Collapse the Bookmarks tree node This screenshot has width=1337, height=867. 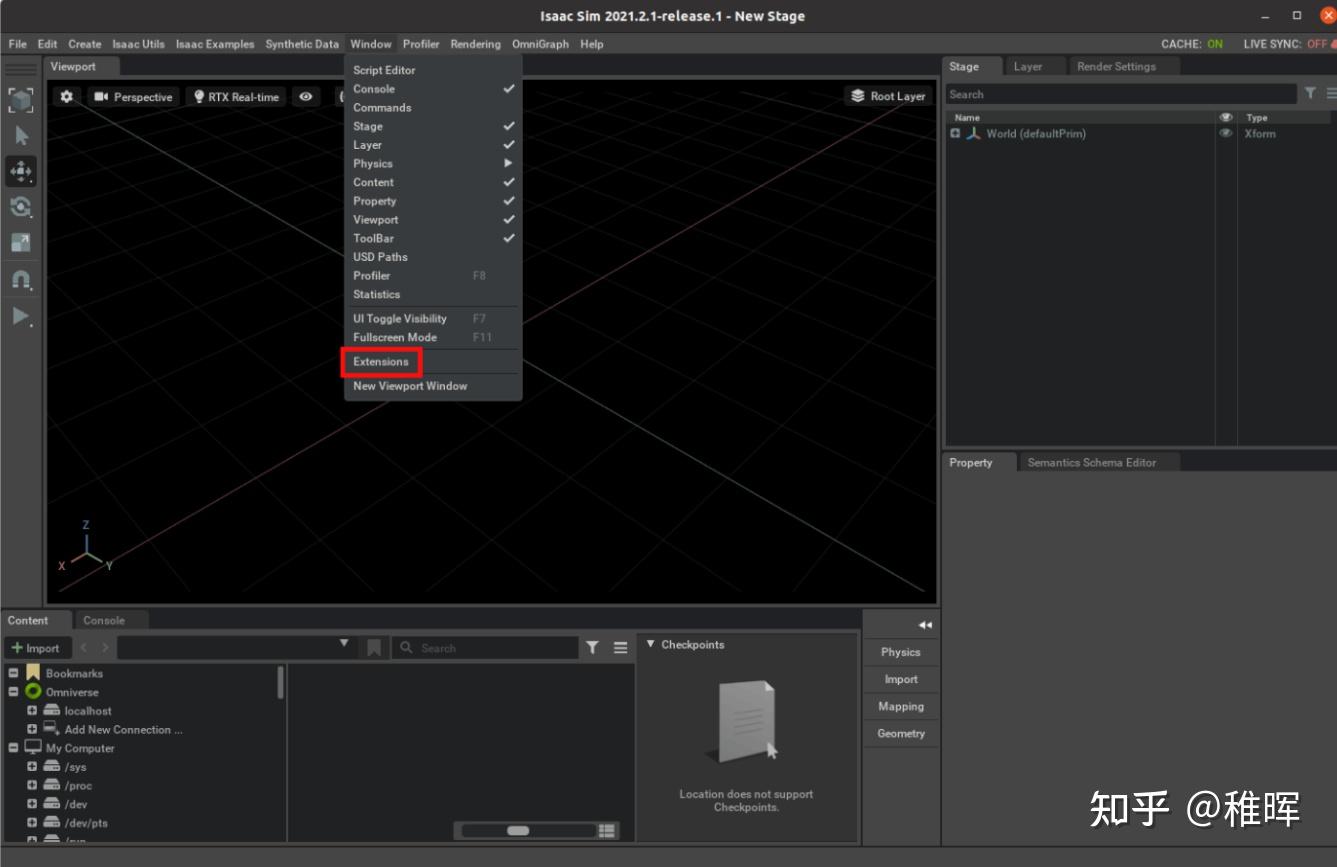[14, 673]
